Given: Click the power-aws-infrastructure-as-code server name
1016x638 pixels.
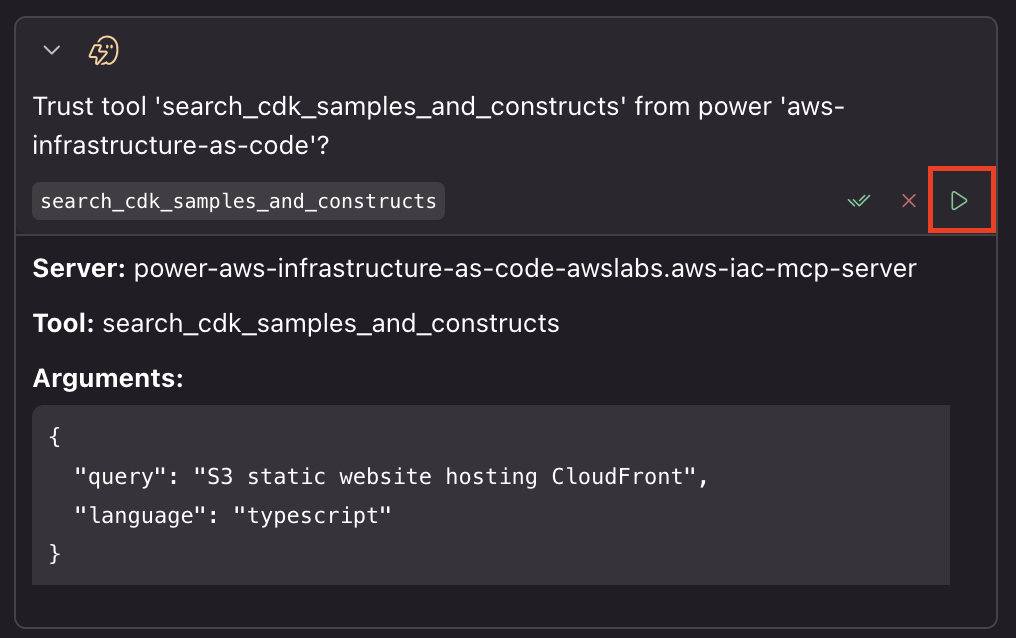Looking at the screenshot, I should coord(525,268).
